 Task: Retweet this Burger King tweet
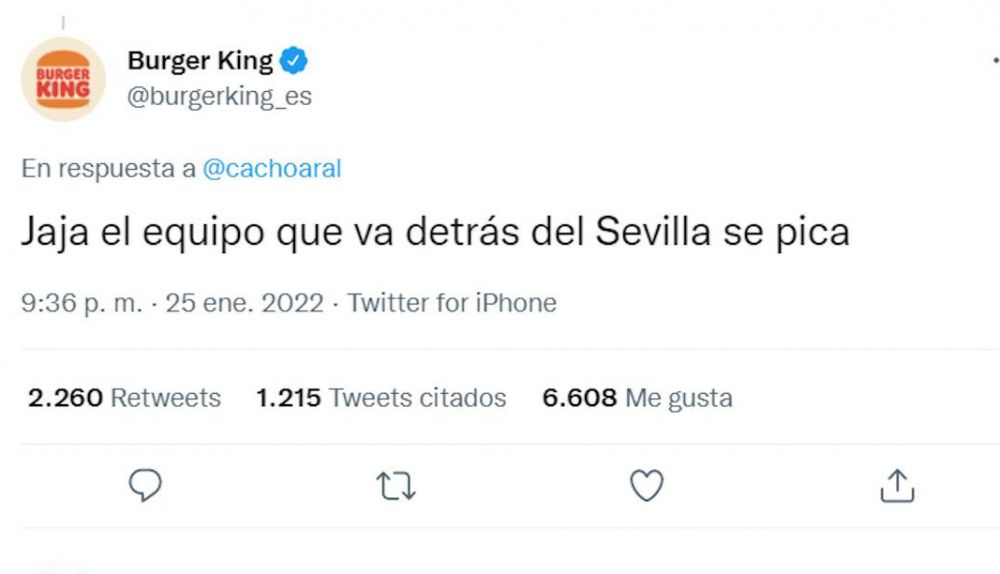(396, 487)
